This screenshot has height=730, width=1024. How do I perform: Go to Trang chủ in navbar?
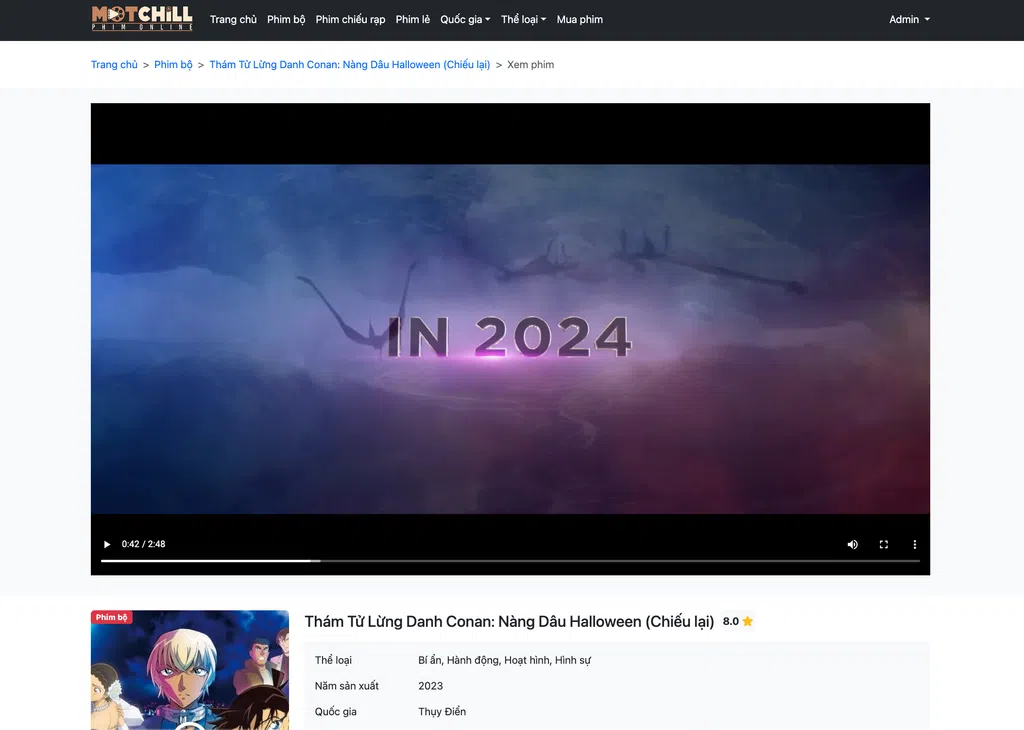(233, 20)
